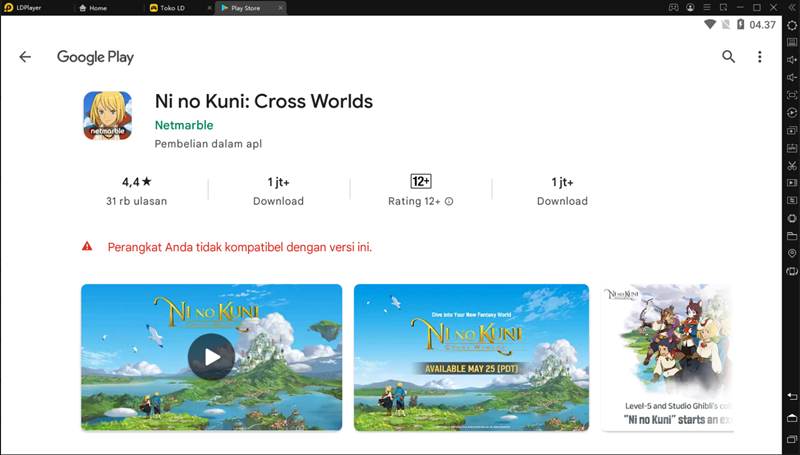Screen dimensions: 800x455
Task: Open the three-dot overflow menu
Action: (760, 57)
